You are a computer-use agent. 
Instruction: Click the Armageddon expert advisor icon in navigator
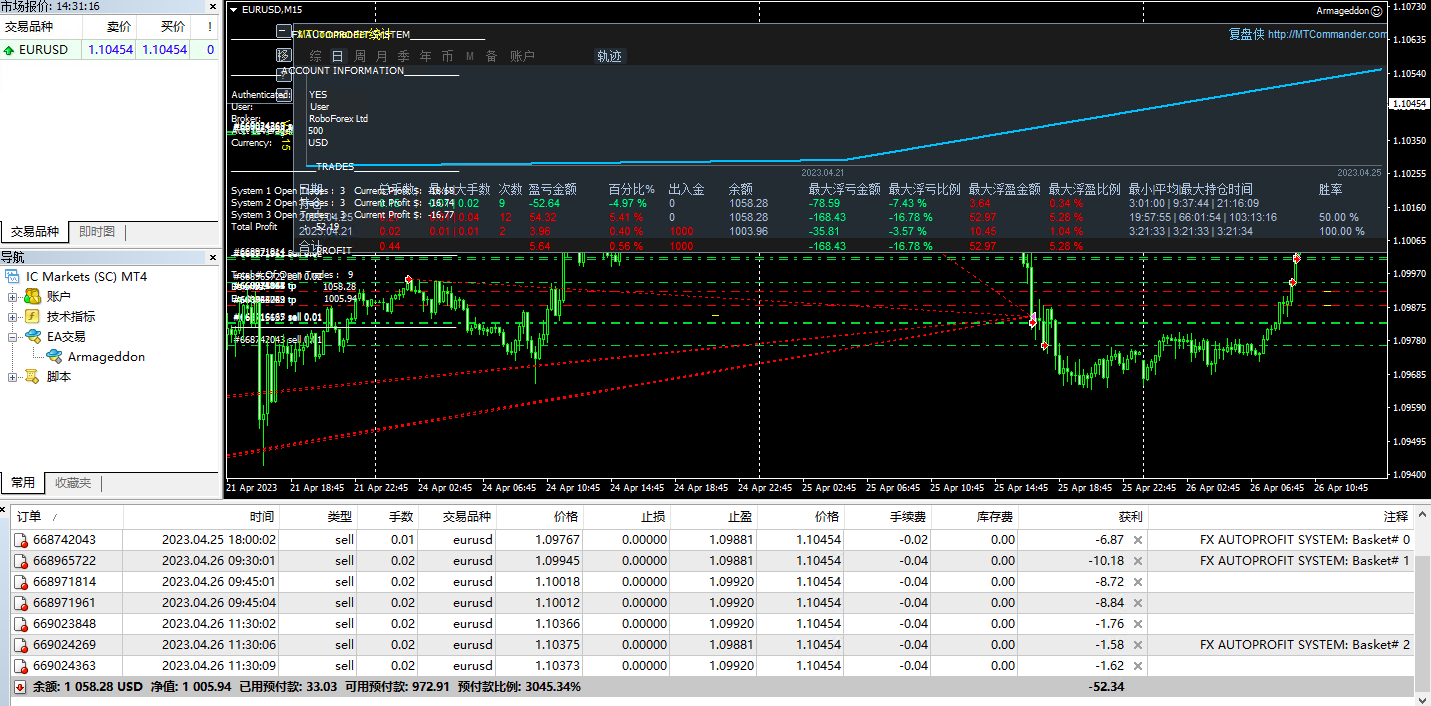coord(52,357)
